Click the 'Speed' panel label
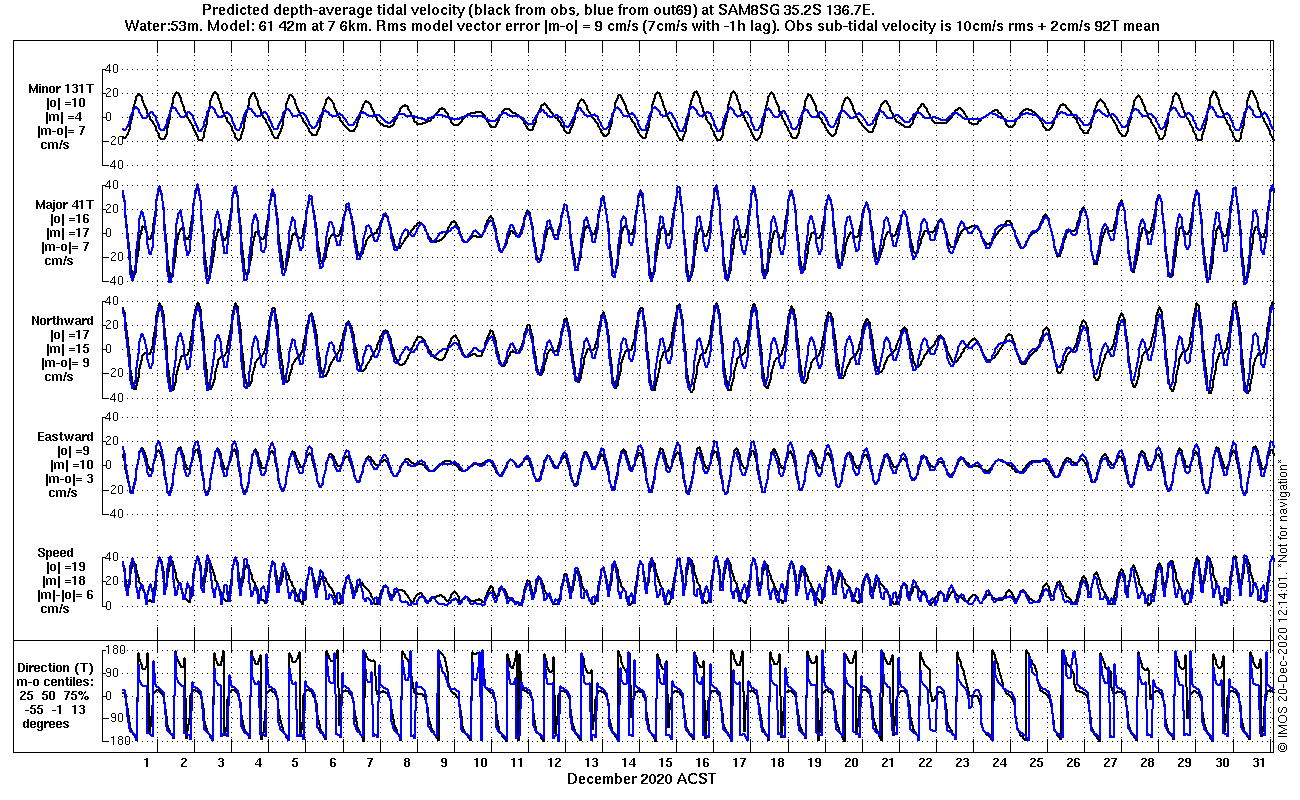1300x800 pixels. tap(56, 553)
